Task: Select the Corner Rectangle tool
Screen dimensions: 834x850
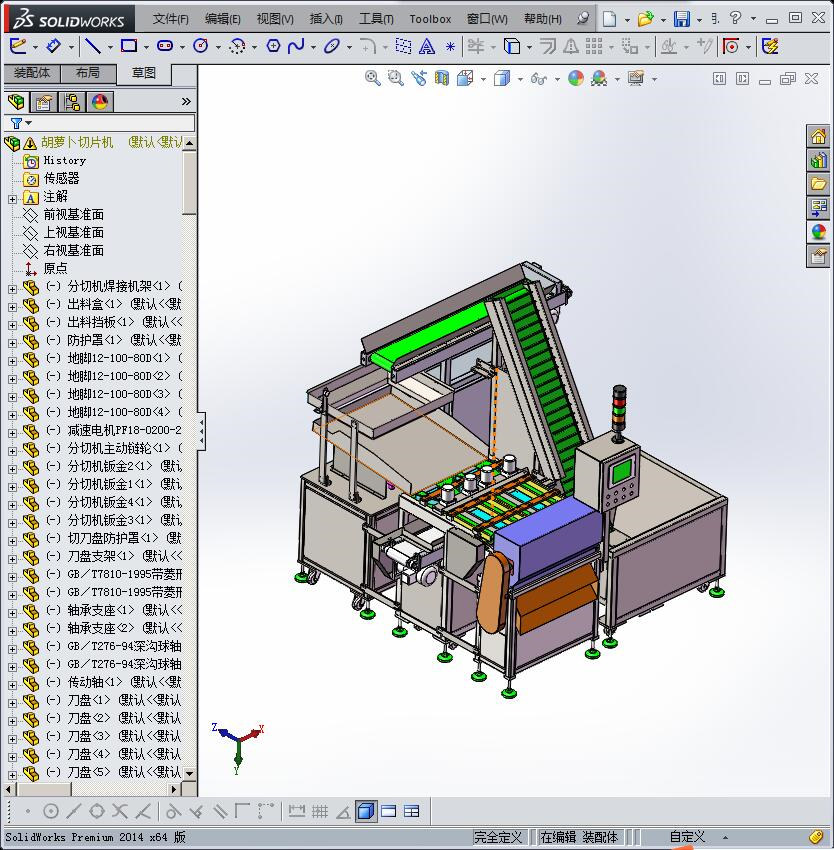Action: (129, 46)
